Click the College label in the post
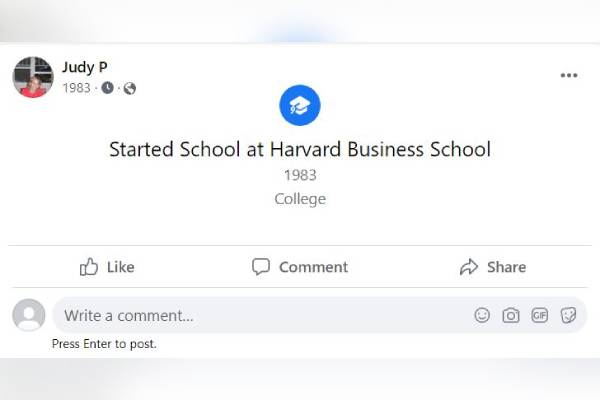The image size is (600, 400). [300, 199]
